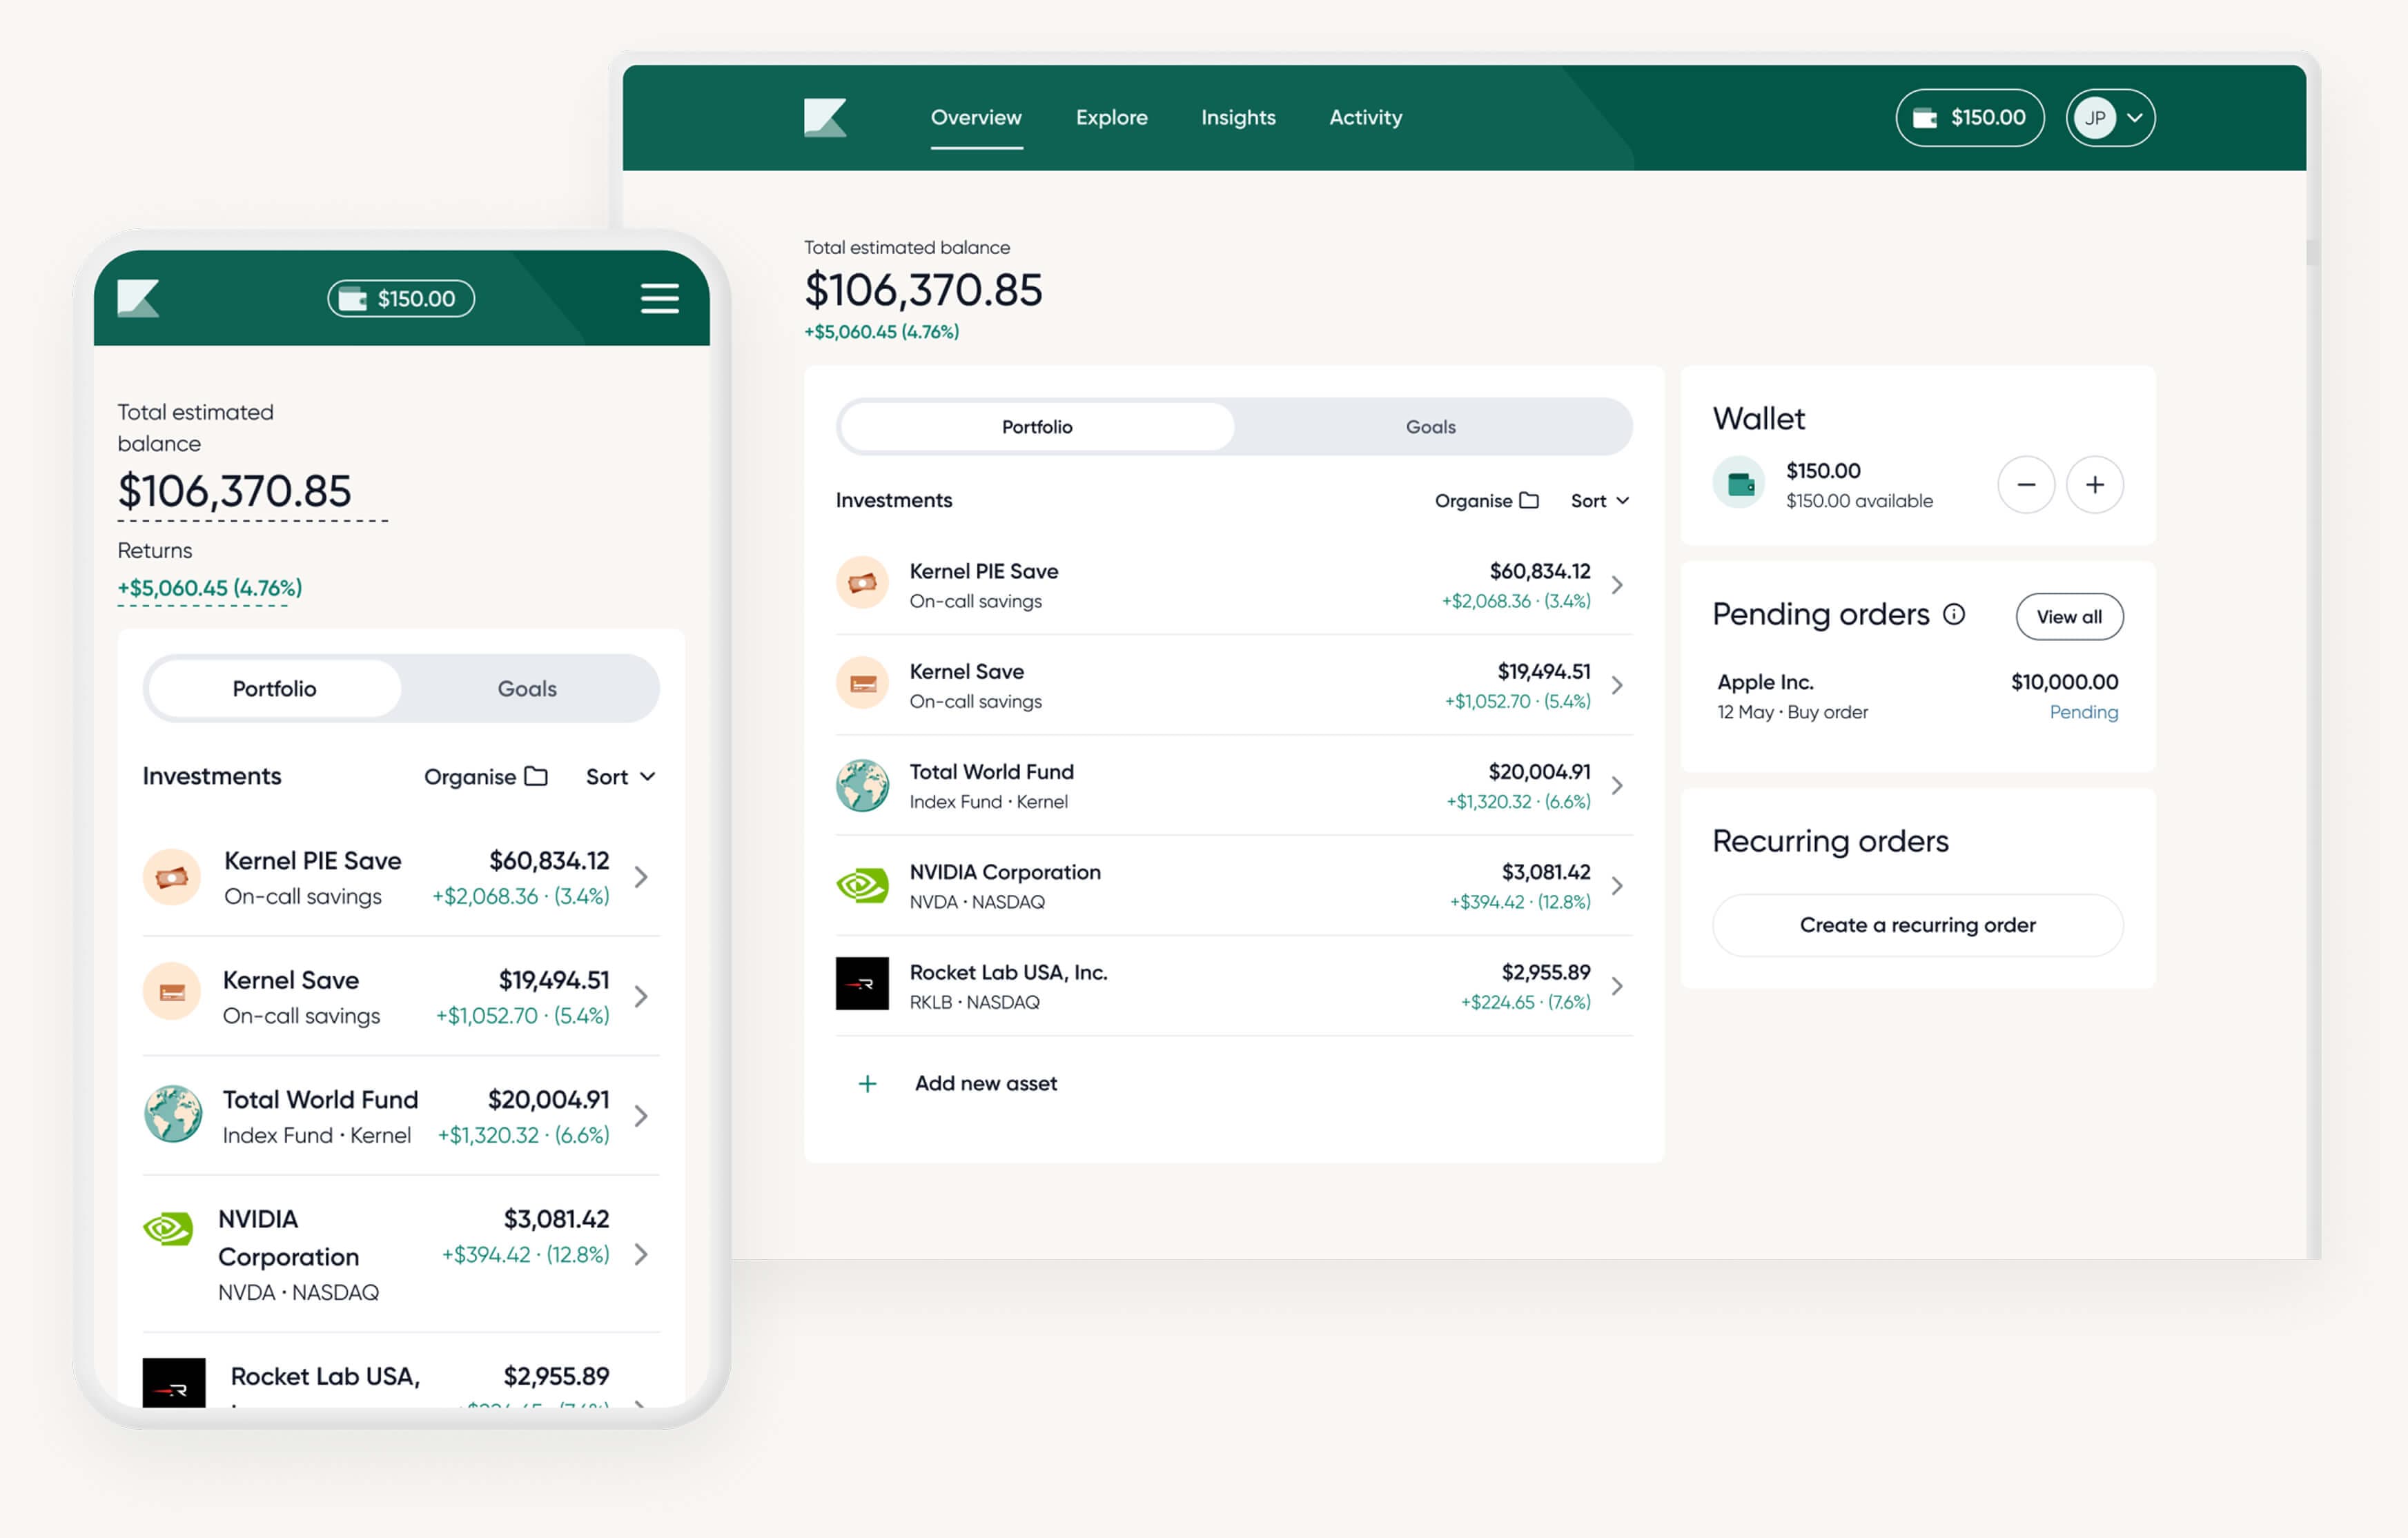Click the Kernel logo in mobile header
Screen dimensions: 2408x1538
138,298
